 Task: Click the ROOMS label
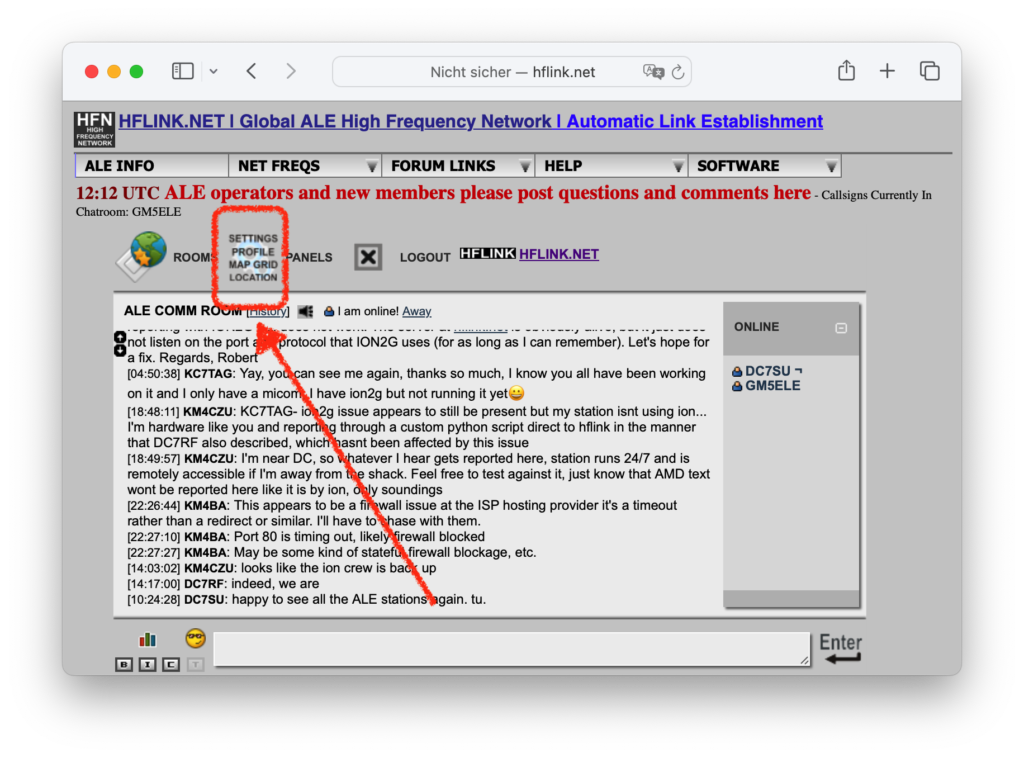click(194, 257)
